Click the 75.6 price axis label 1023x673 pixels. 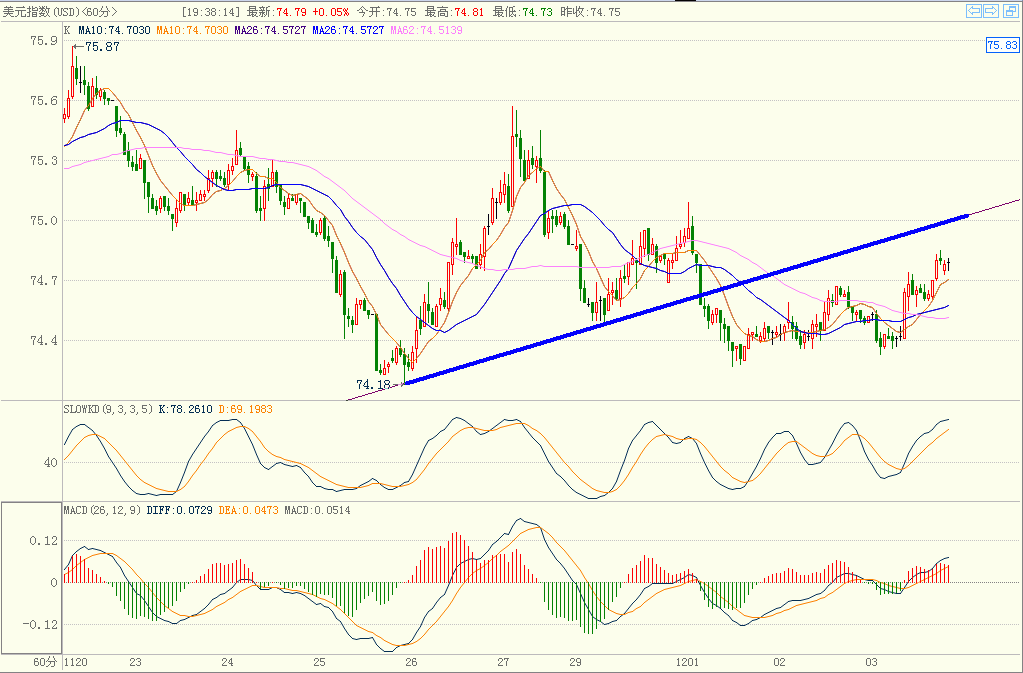pyautogui.click(x=44, y=100)
